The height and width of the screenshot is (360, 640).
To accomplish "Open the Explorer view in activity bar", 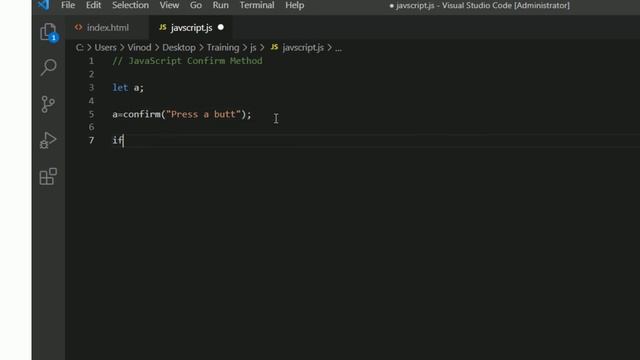I will tap(48, 31).
